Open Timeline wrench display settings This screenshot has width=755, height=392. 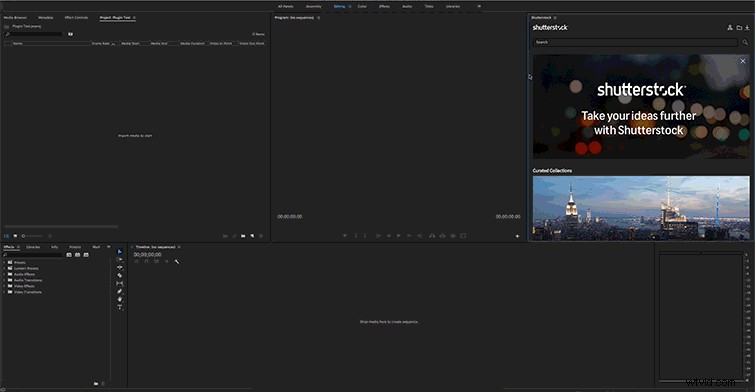(x=177, y=261)
